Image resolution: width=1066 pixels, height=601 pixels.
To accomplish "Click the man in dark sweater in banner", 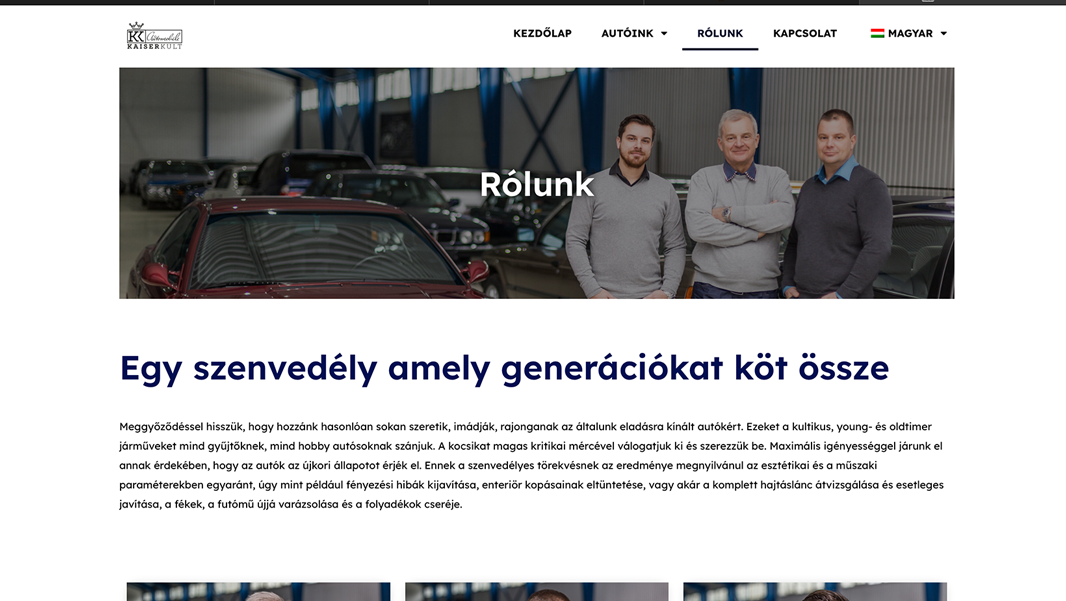I will point(838,204).
